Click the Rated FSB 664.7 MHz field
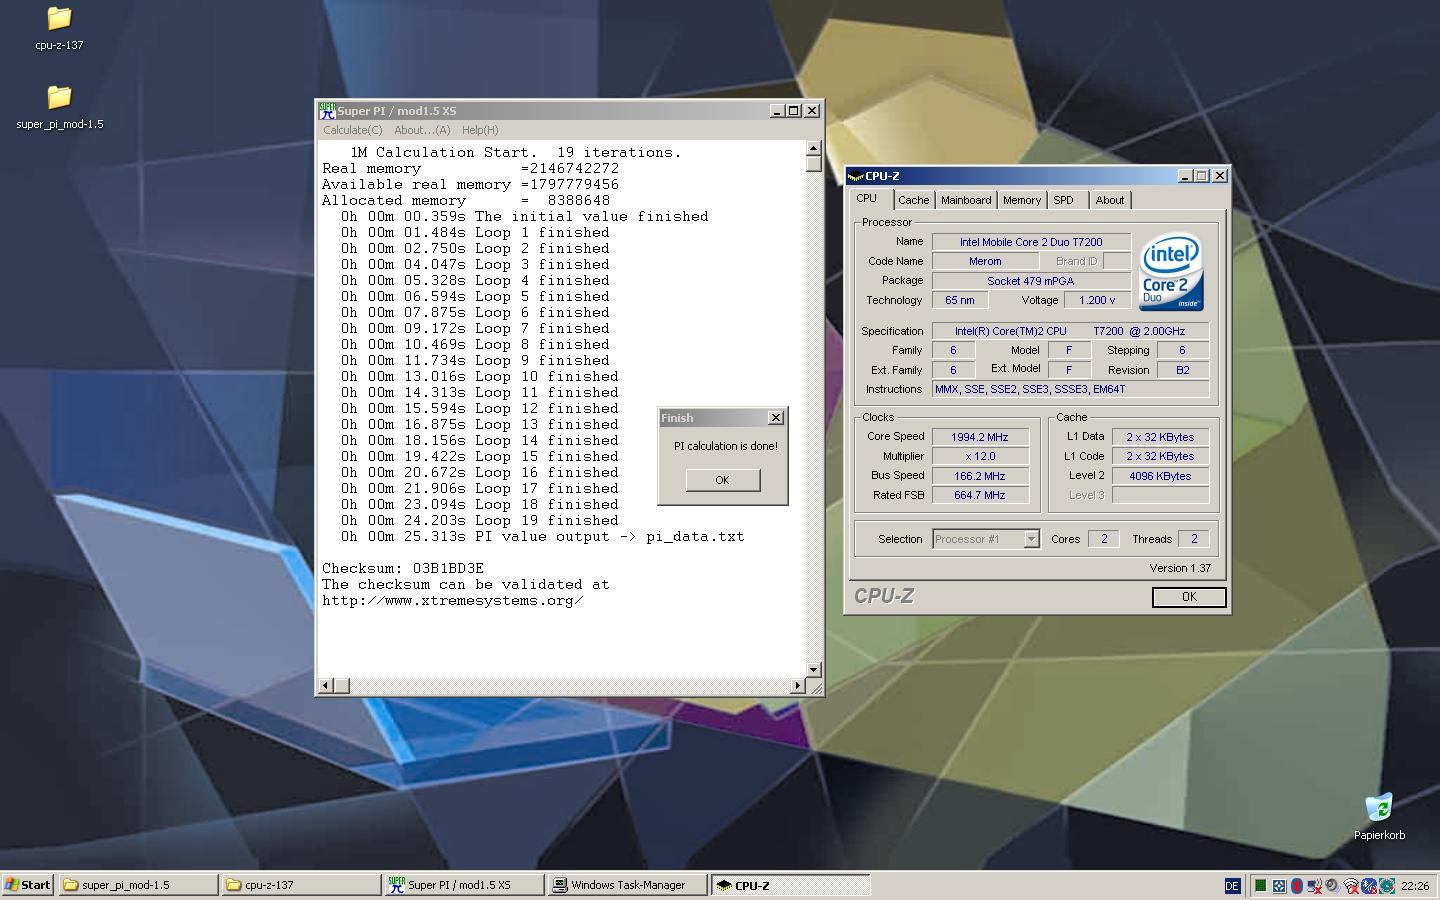Image resolution: width=1440 pixels, height=900 pixels. pyautogui.click(x=979, y=495)
